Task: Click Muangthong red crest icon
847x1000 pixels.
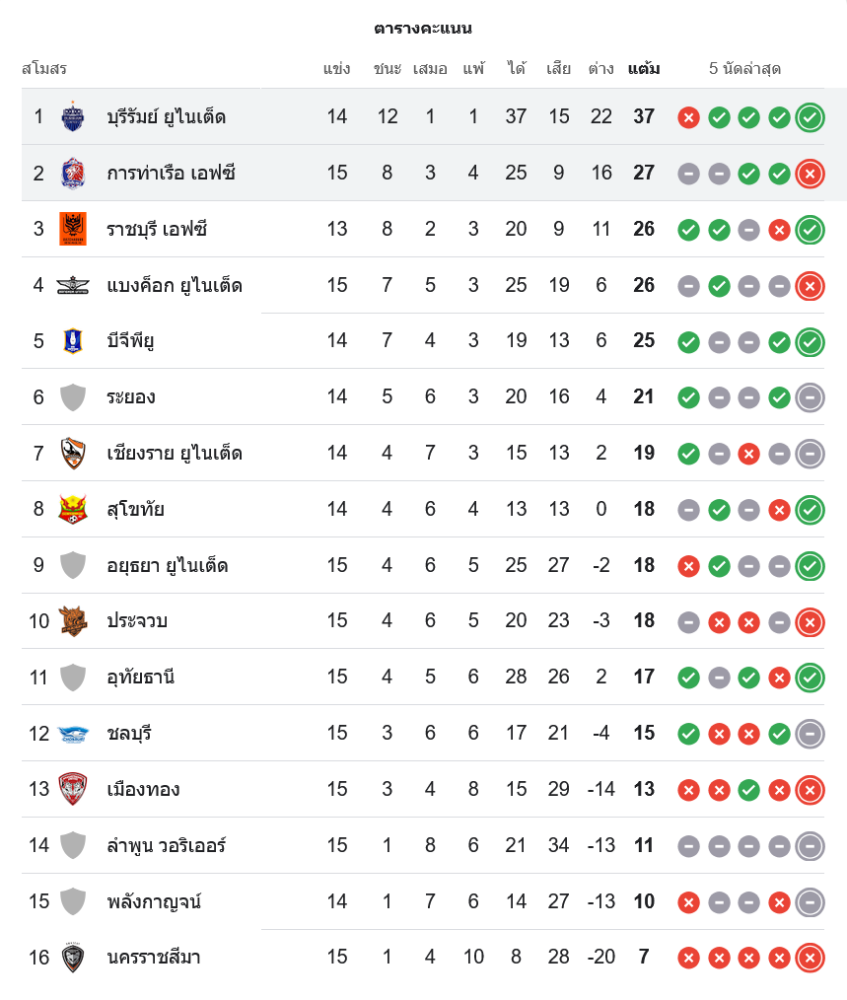Action: pos(73,789)
